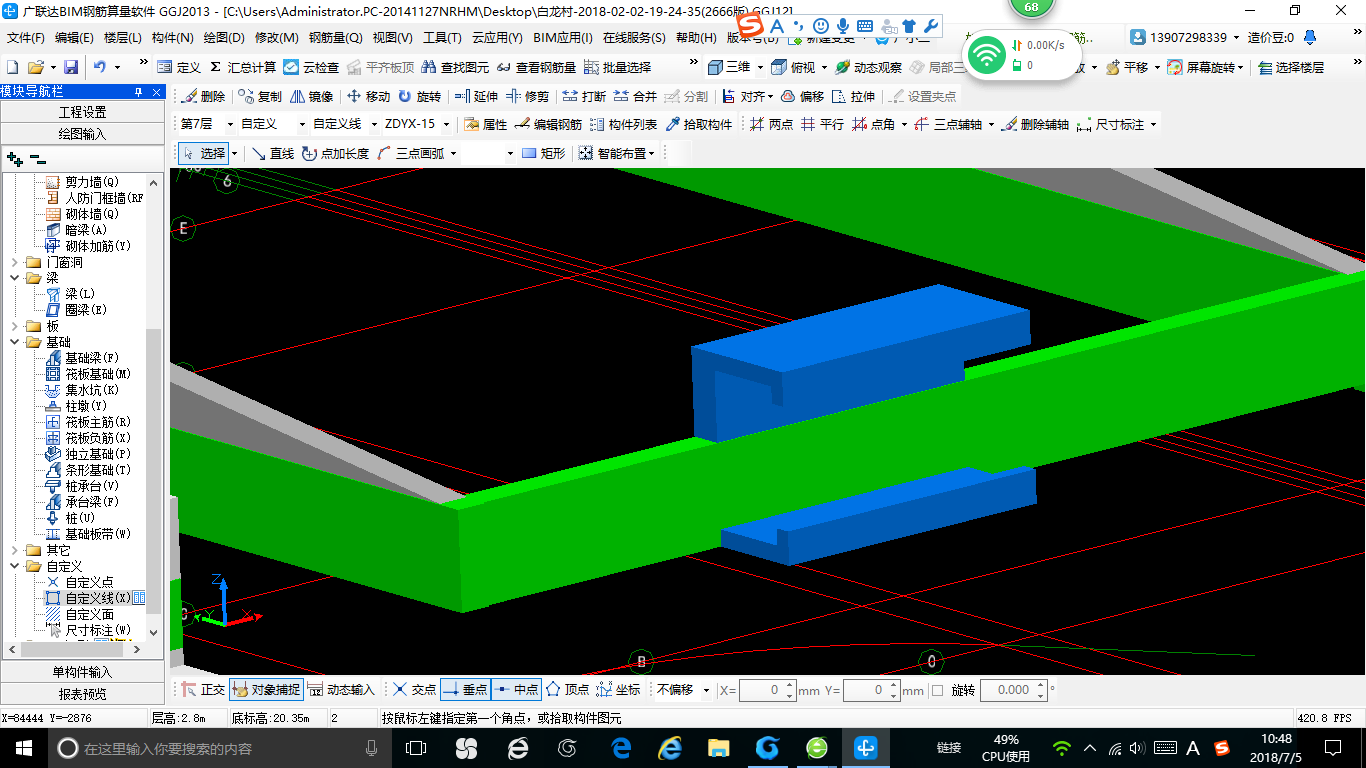
Task: Toggle 坐标 coordinate snap
Action: coord(618,689)
